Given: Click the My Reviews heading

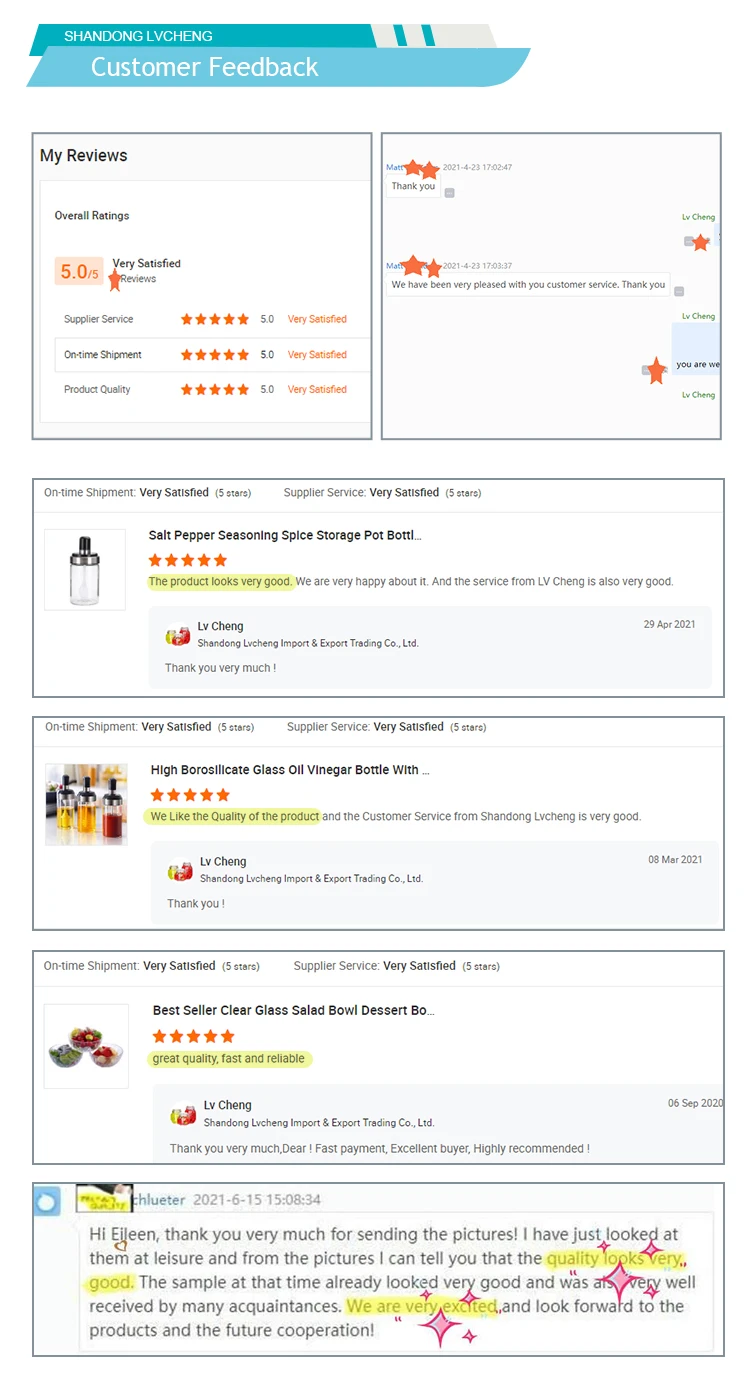Looking at the screenshot, I should point(84,156).
